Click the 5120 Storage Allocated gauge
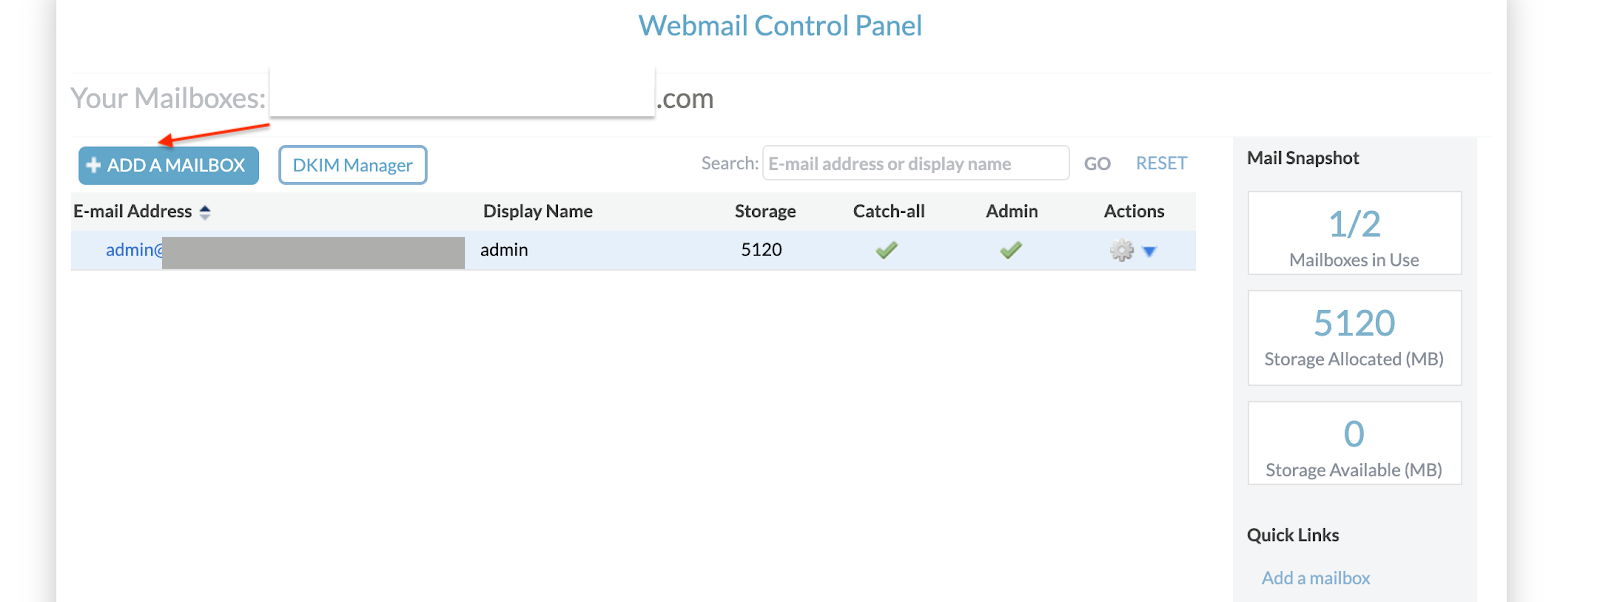Viewport: 1600px width, 602px height. [1354, 337]
